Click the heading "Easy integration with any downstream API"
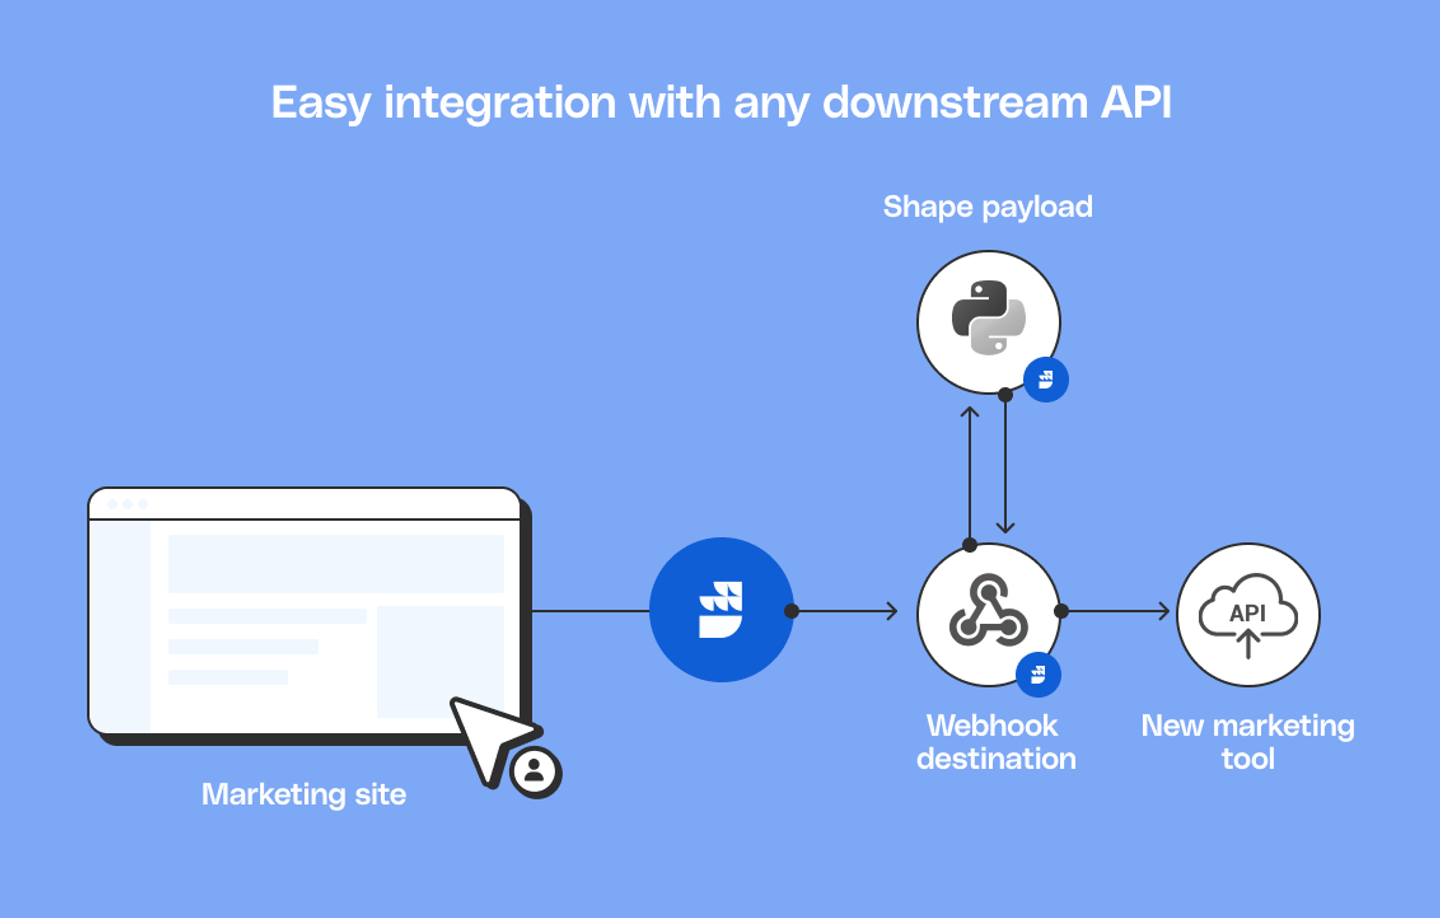The image size is (1440, 918). 721,103
